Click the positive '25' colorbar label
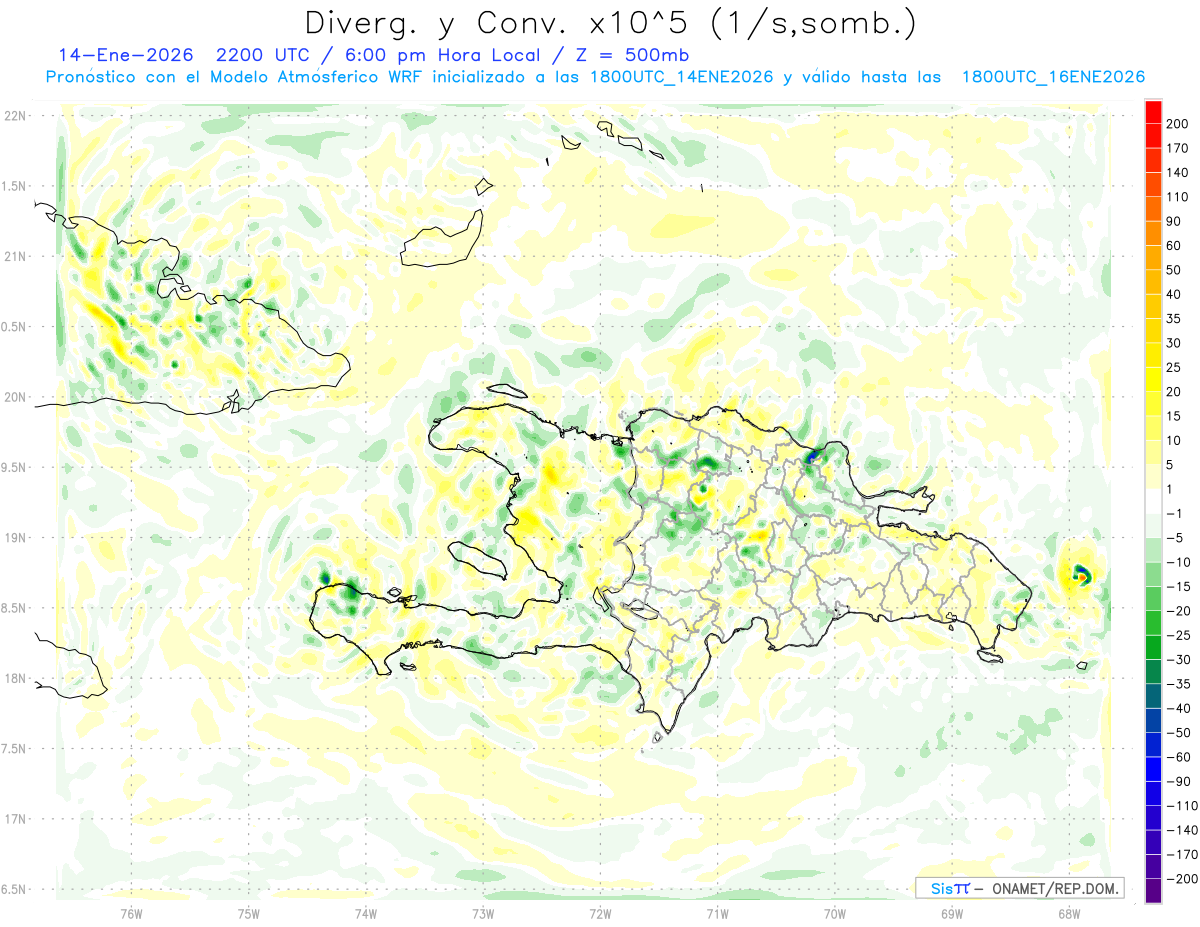 1175,368
